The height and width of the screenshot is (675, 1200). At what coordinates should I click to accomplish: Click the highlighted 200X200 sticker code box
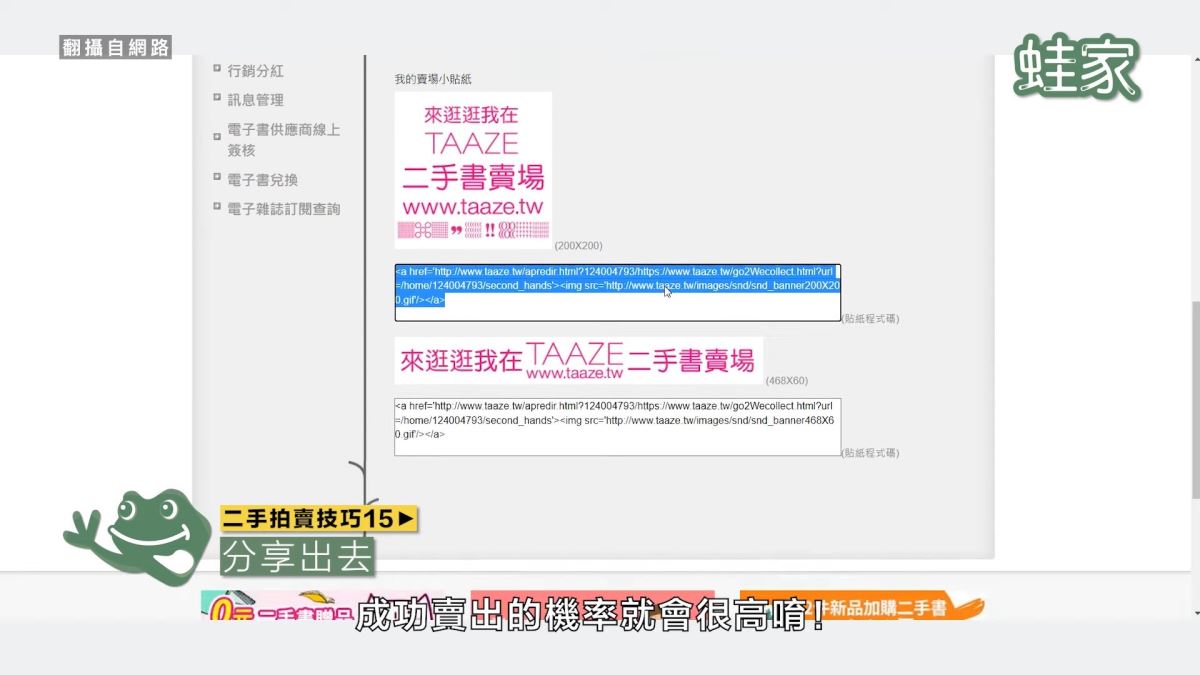click(x=617, y=293)
